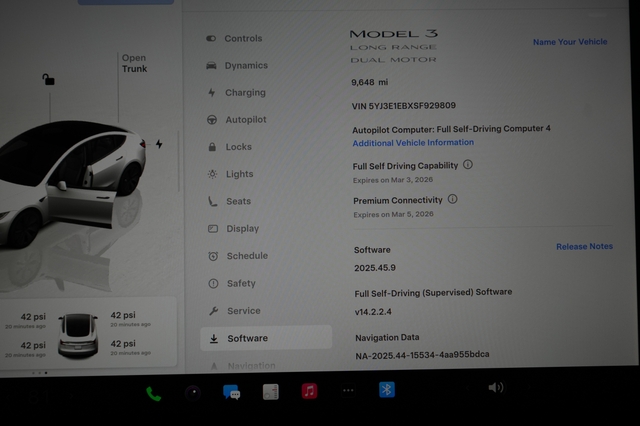Open the Release Notes link
This screenshot has height=426, width=640.
pos(584,246)
